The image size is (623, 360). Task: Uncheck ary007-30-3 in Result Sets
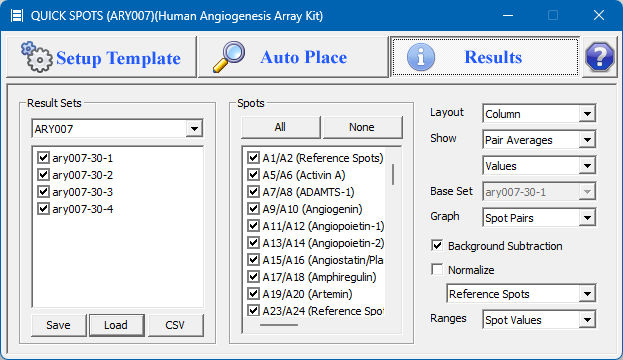(x=43, y=192)
